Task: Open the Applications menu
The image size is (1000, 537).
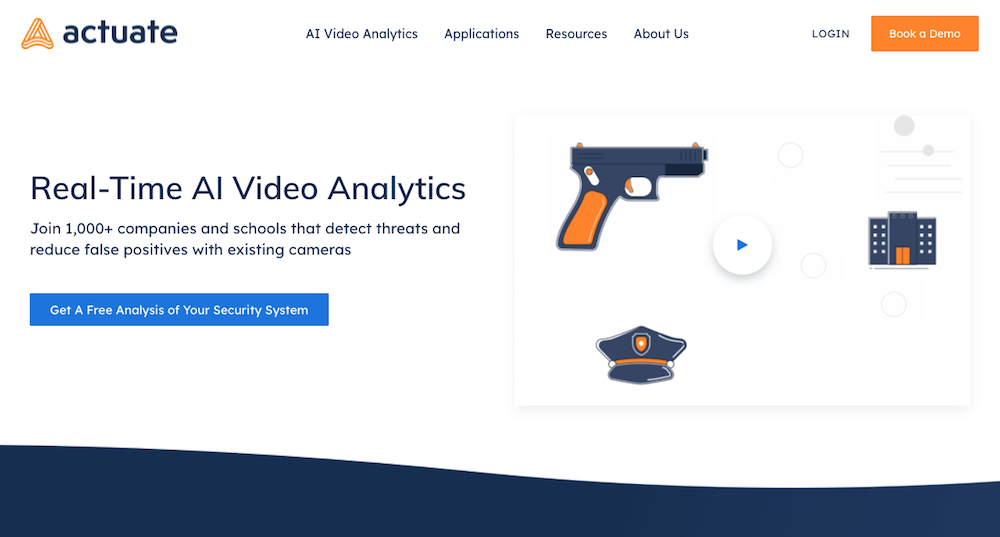Action: [x=482, y=34]
